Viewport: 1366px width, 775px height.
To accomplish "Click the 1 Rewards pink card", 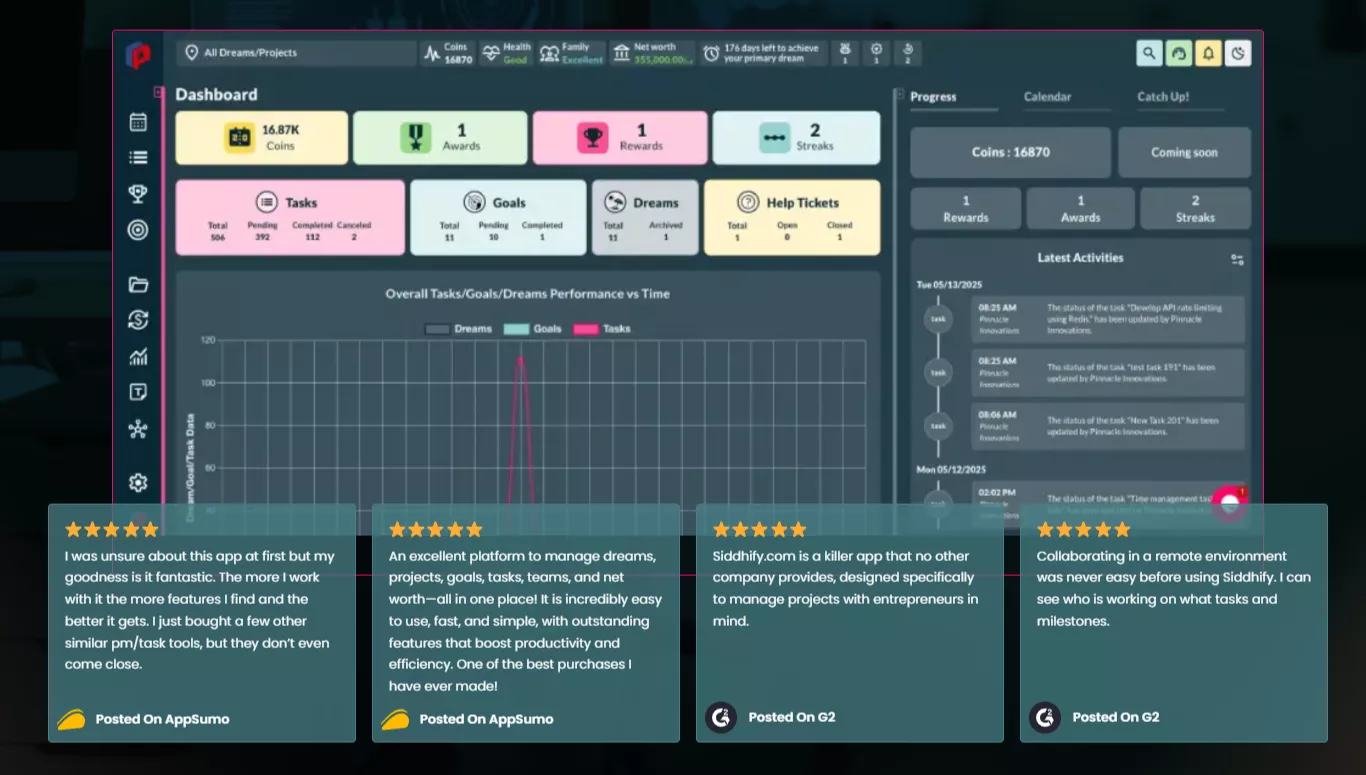I will pyautogui.click(x=620, y=138).
